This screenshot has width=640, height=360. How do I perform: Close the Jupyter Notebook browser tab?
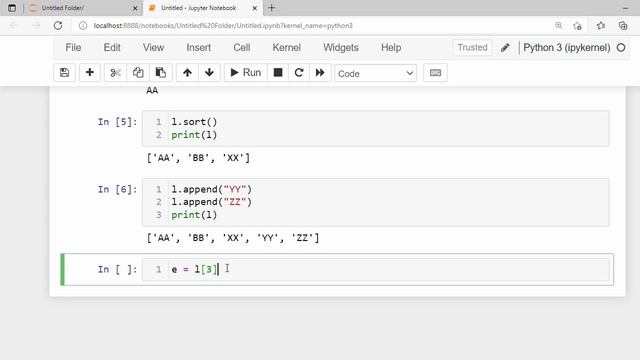[255, 8]
